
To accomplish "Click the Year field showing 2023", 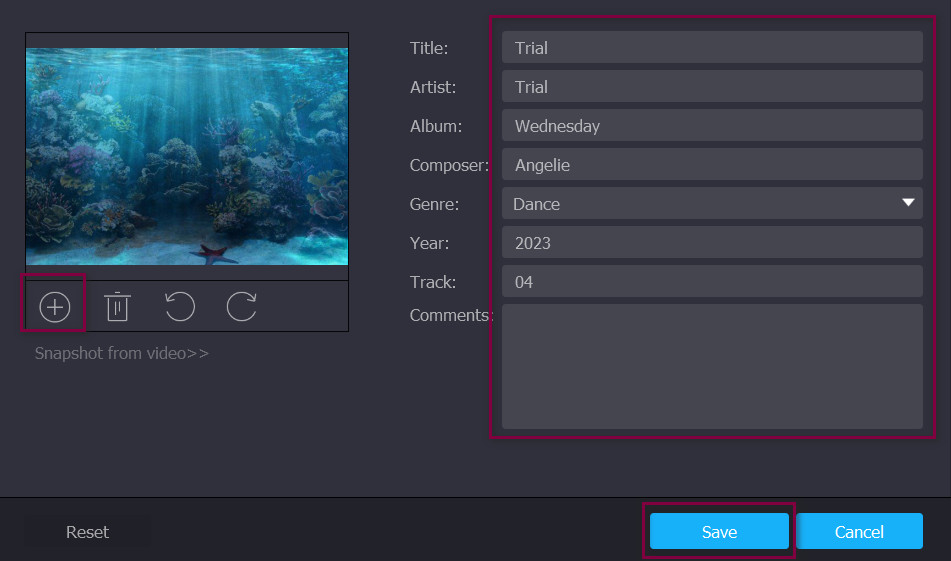I will tap(711, 243).
